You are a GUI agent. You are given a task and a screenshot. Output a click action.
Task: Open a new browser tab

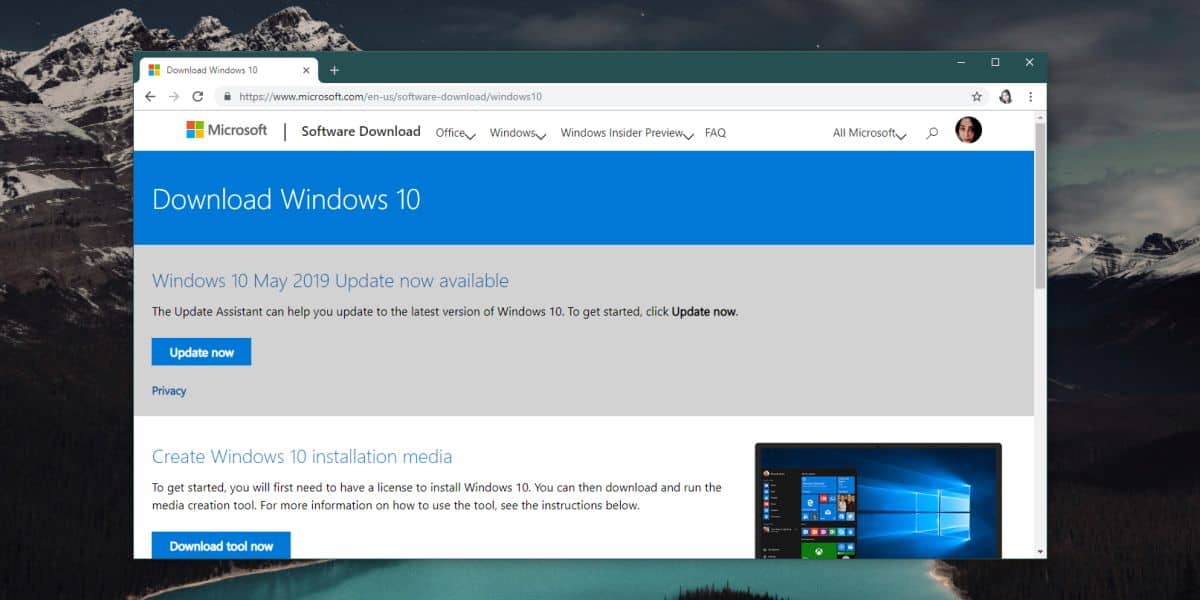[x=334, y=69]
